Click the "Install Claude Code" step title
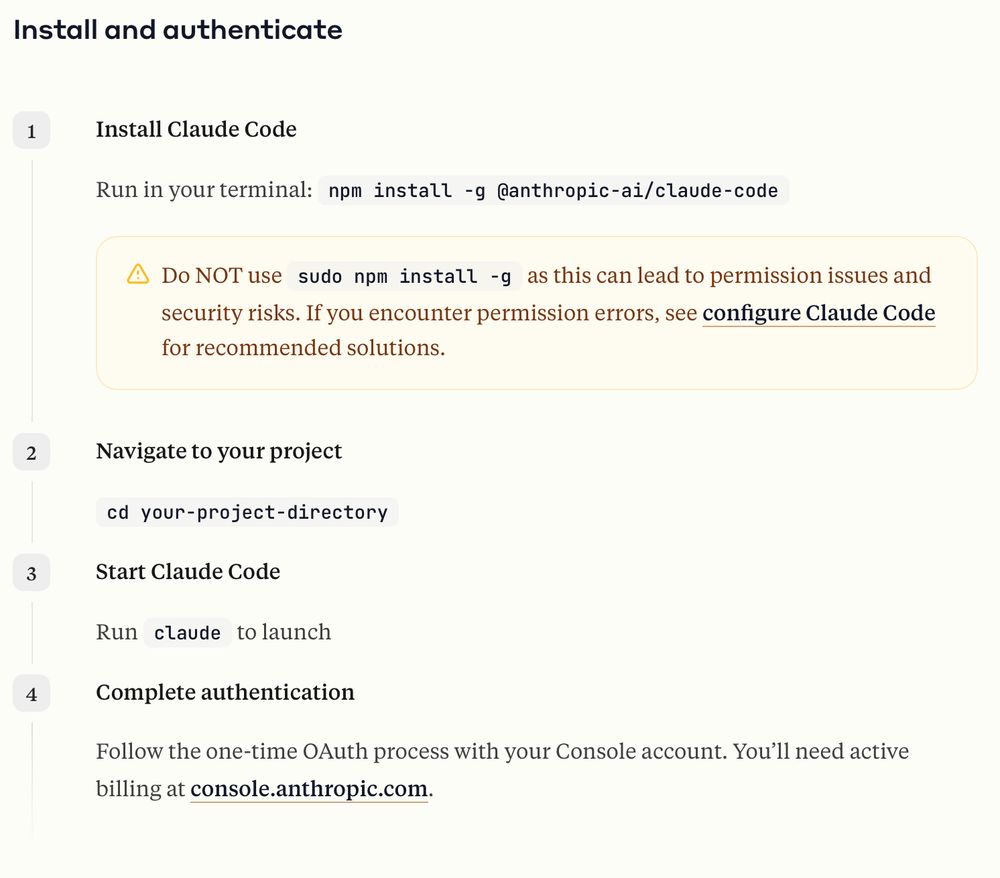 [196, 129]
